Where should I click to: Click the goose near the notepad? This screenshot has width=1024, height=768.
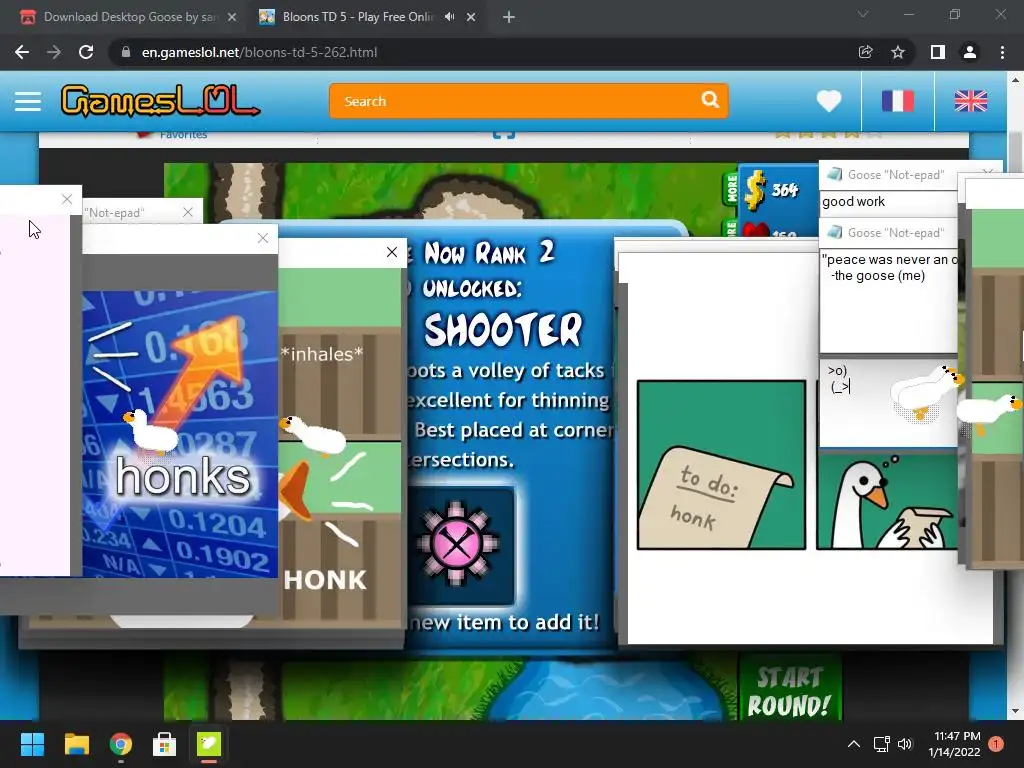(x=926, y=393)
